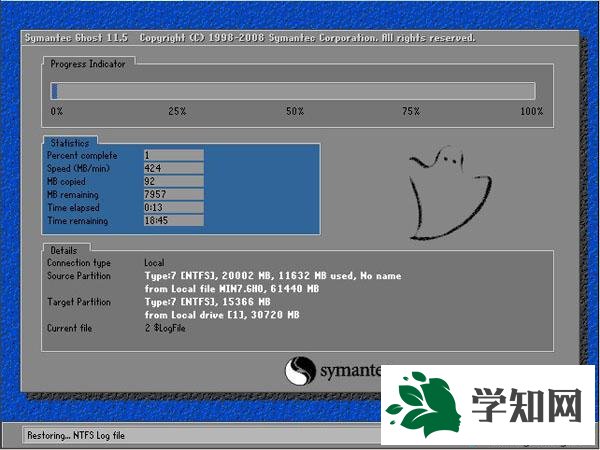Click the Ghost mascot drawing
This screenshot has height=450, width=600.
click(x=450, y=192)
